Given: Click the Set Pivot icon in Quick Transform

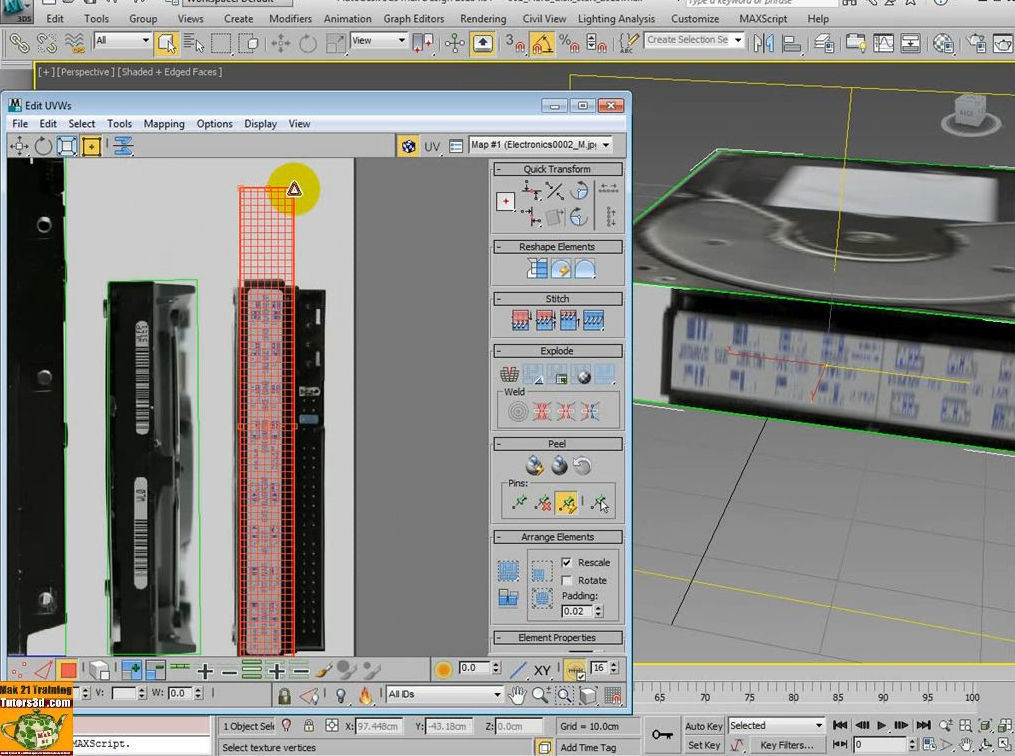Looking at the screenshot, I should point(506,201).
